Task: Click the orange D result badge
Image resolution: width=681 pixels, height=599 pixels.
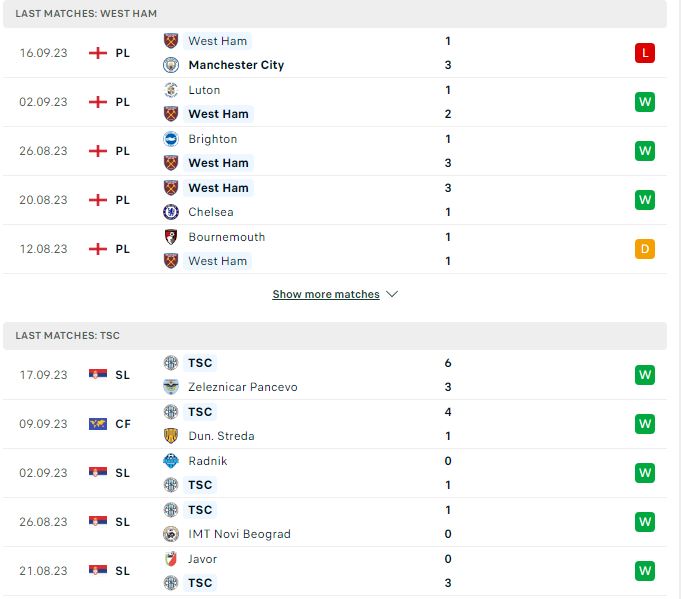Action: (x=645, y=249)
